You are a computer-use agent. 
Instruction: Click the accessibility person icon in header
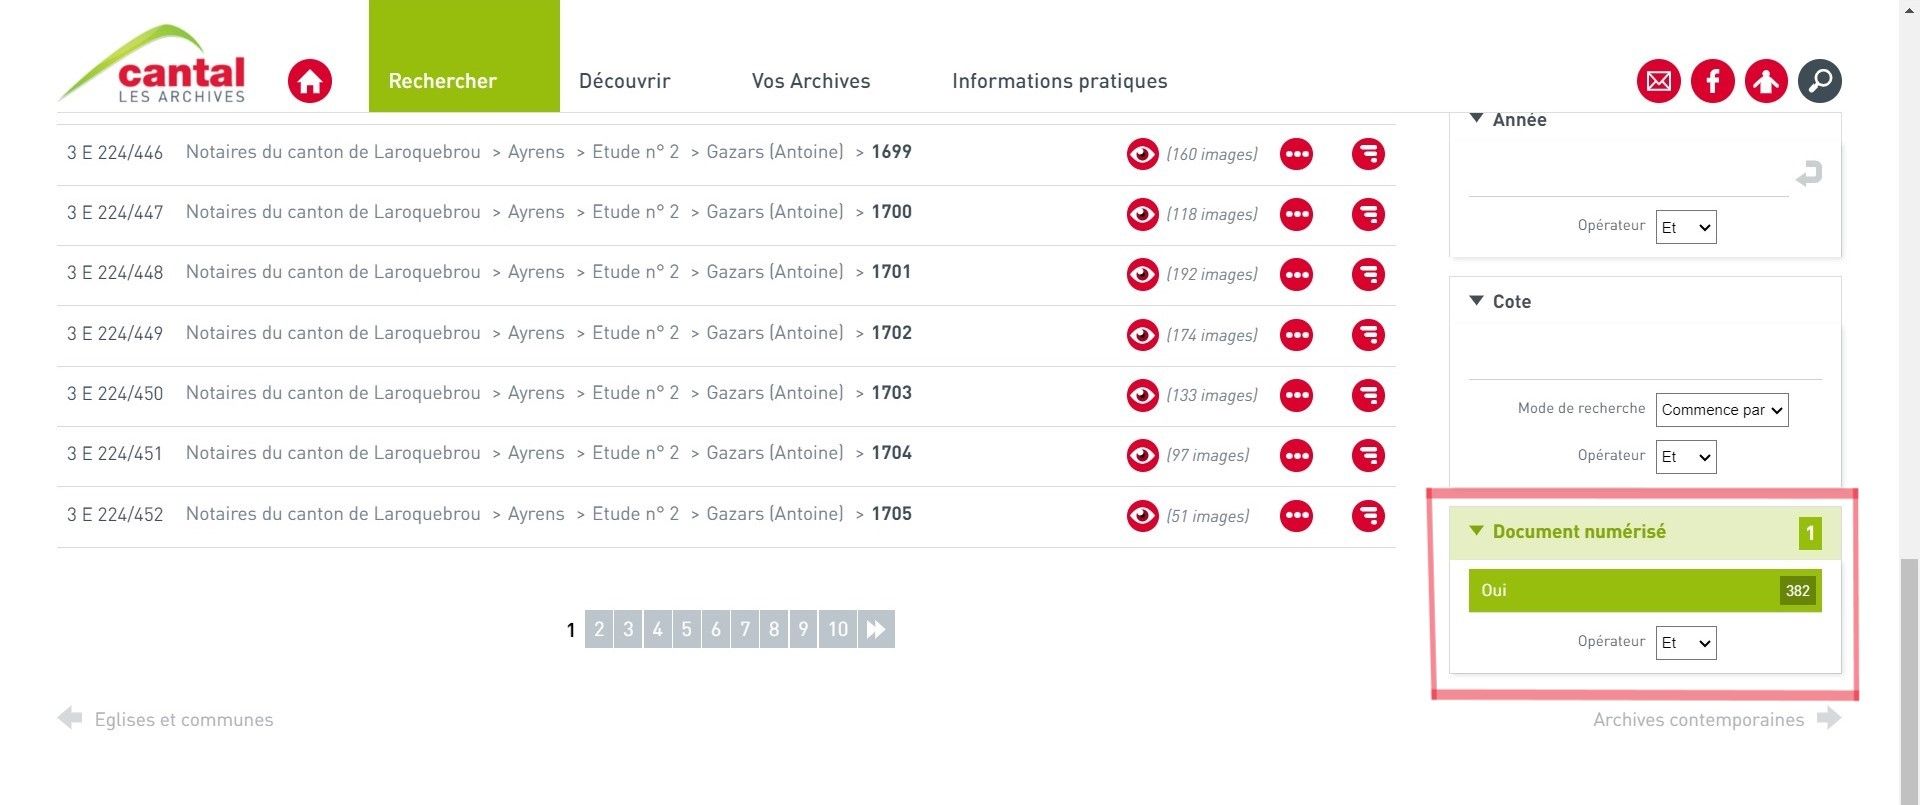[x=1766, y=81]
